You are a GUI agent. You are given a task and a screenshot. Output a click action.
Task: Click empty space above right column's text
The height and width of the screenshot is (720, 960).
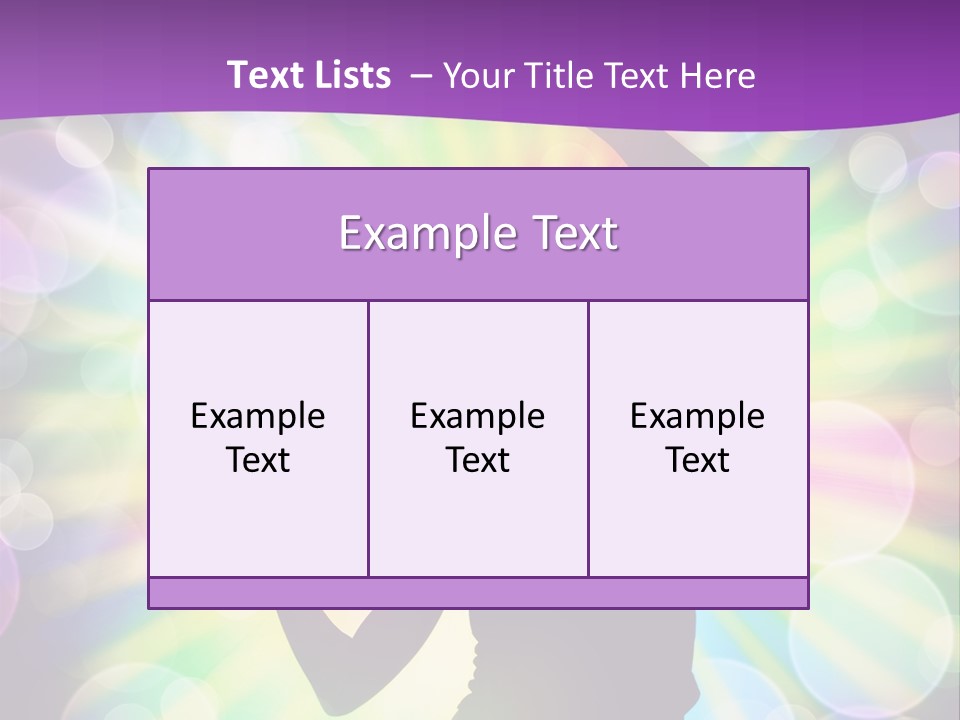[697, 345]
